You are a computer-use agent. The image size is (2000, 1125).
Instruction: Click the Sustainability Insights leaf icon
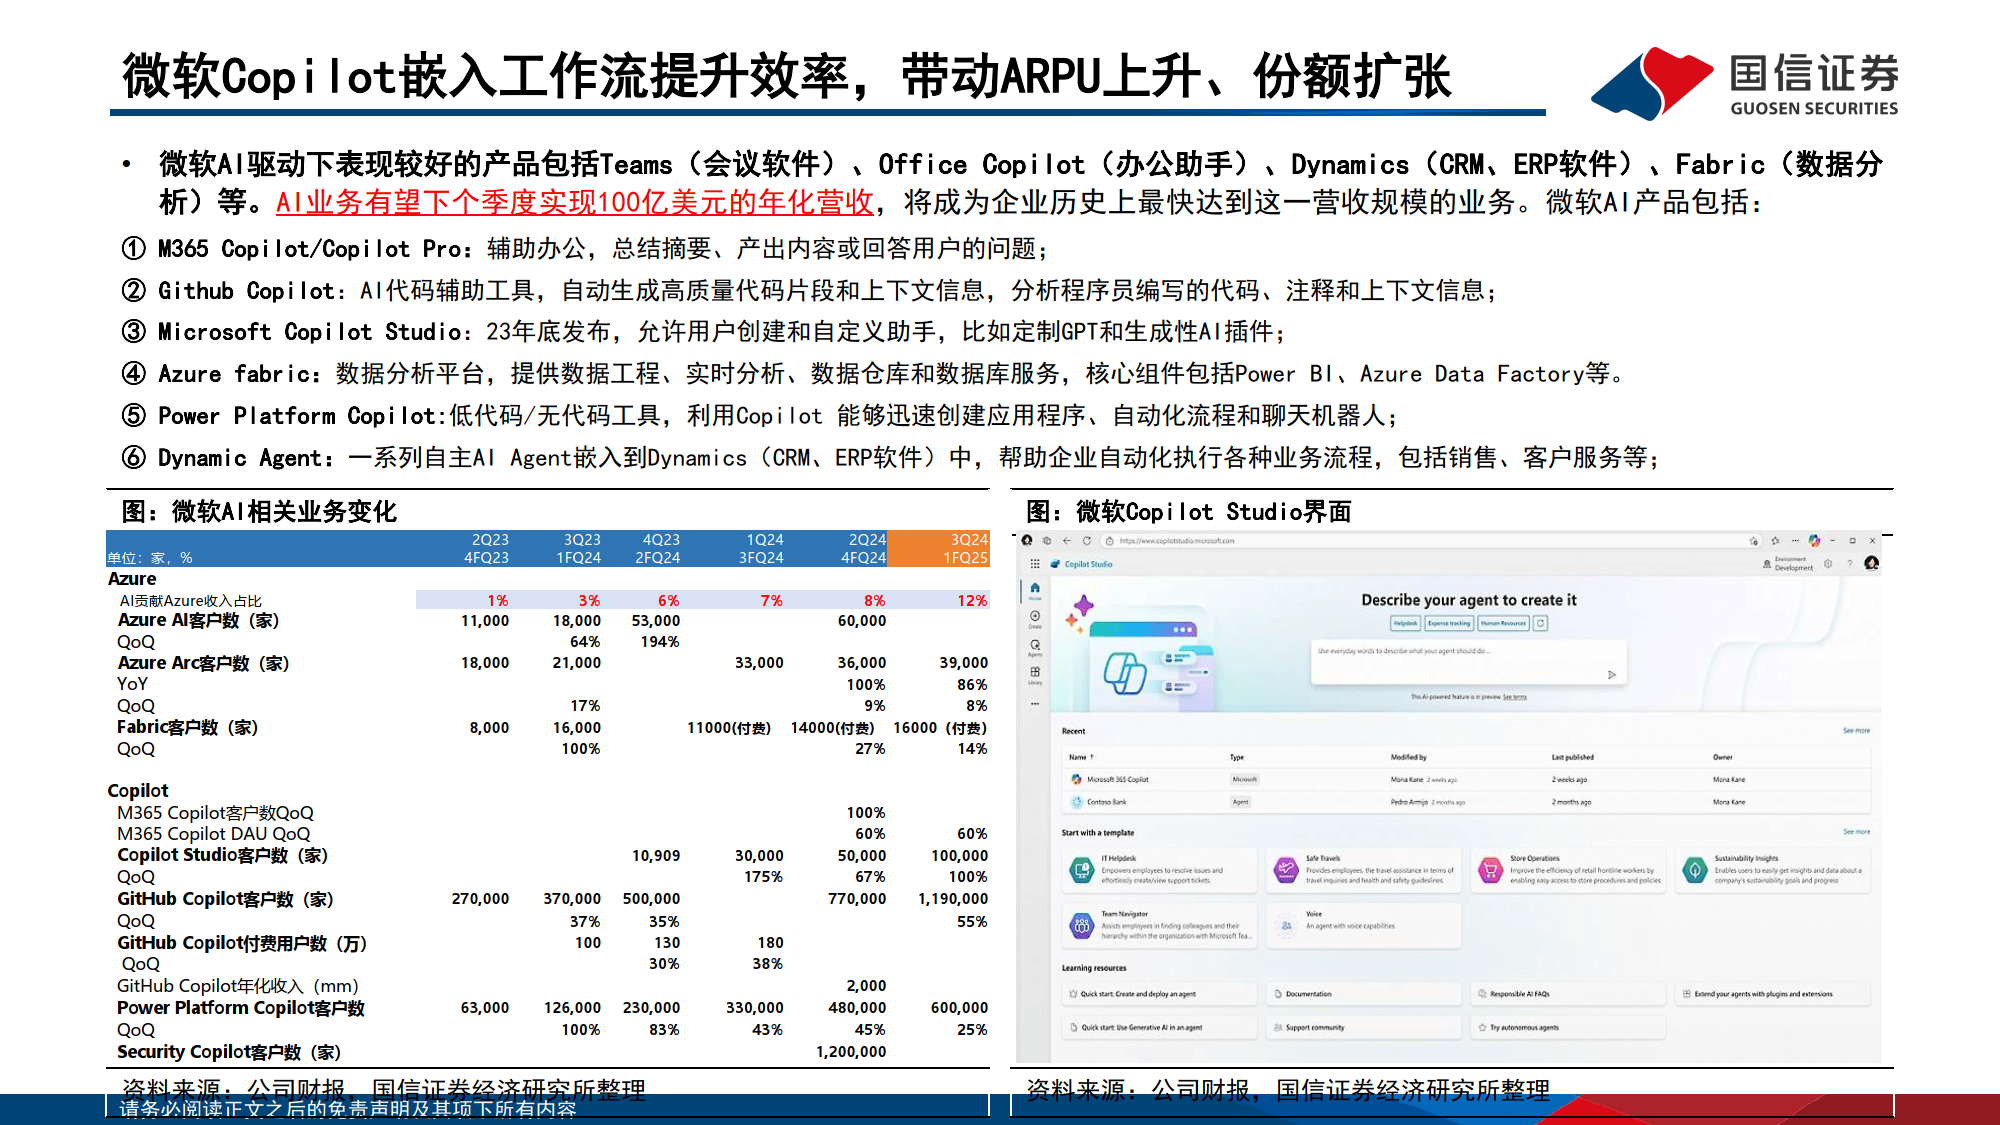(1695, 870)
